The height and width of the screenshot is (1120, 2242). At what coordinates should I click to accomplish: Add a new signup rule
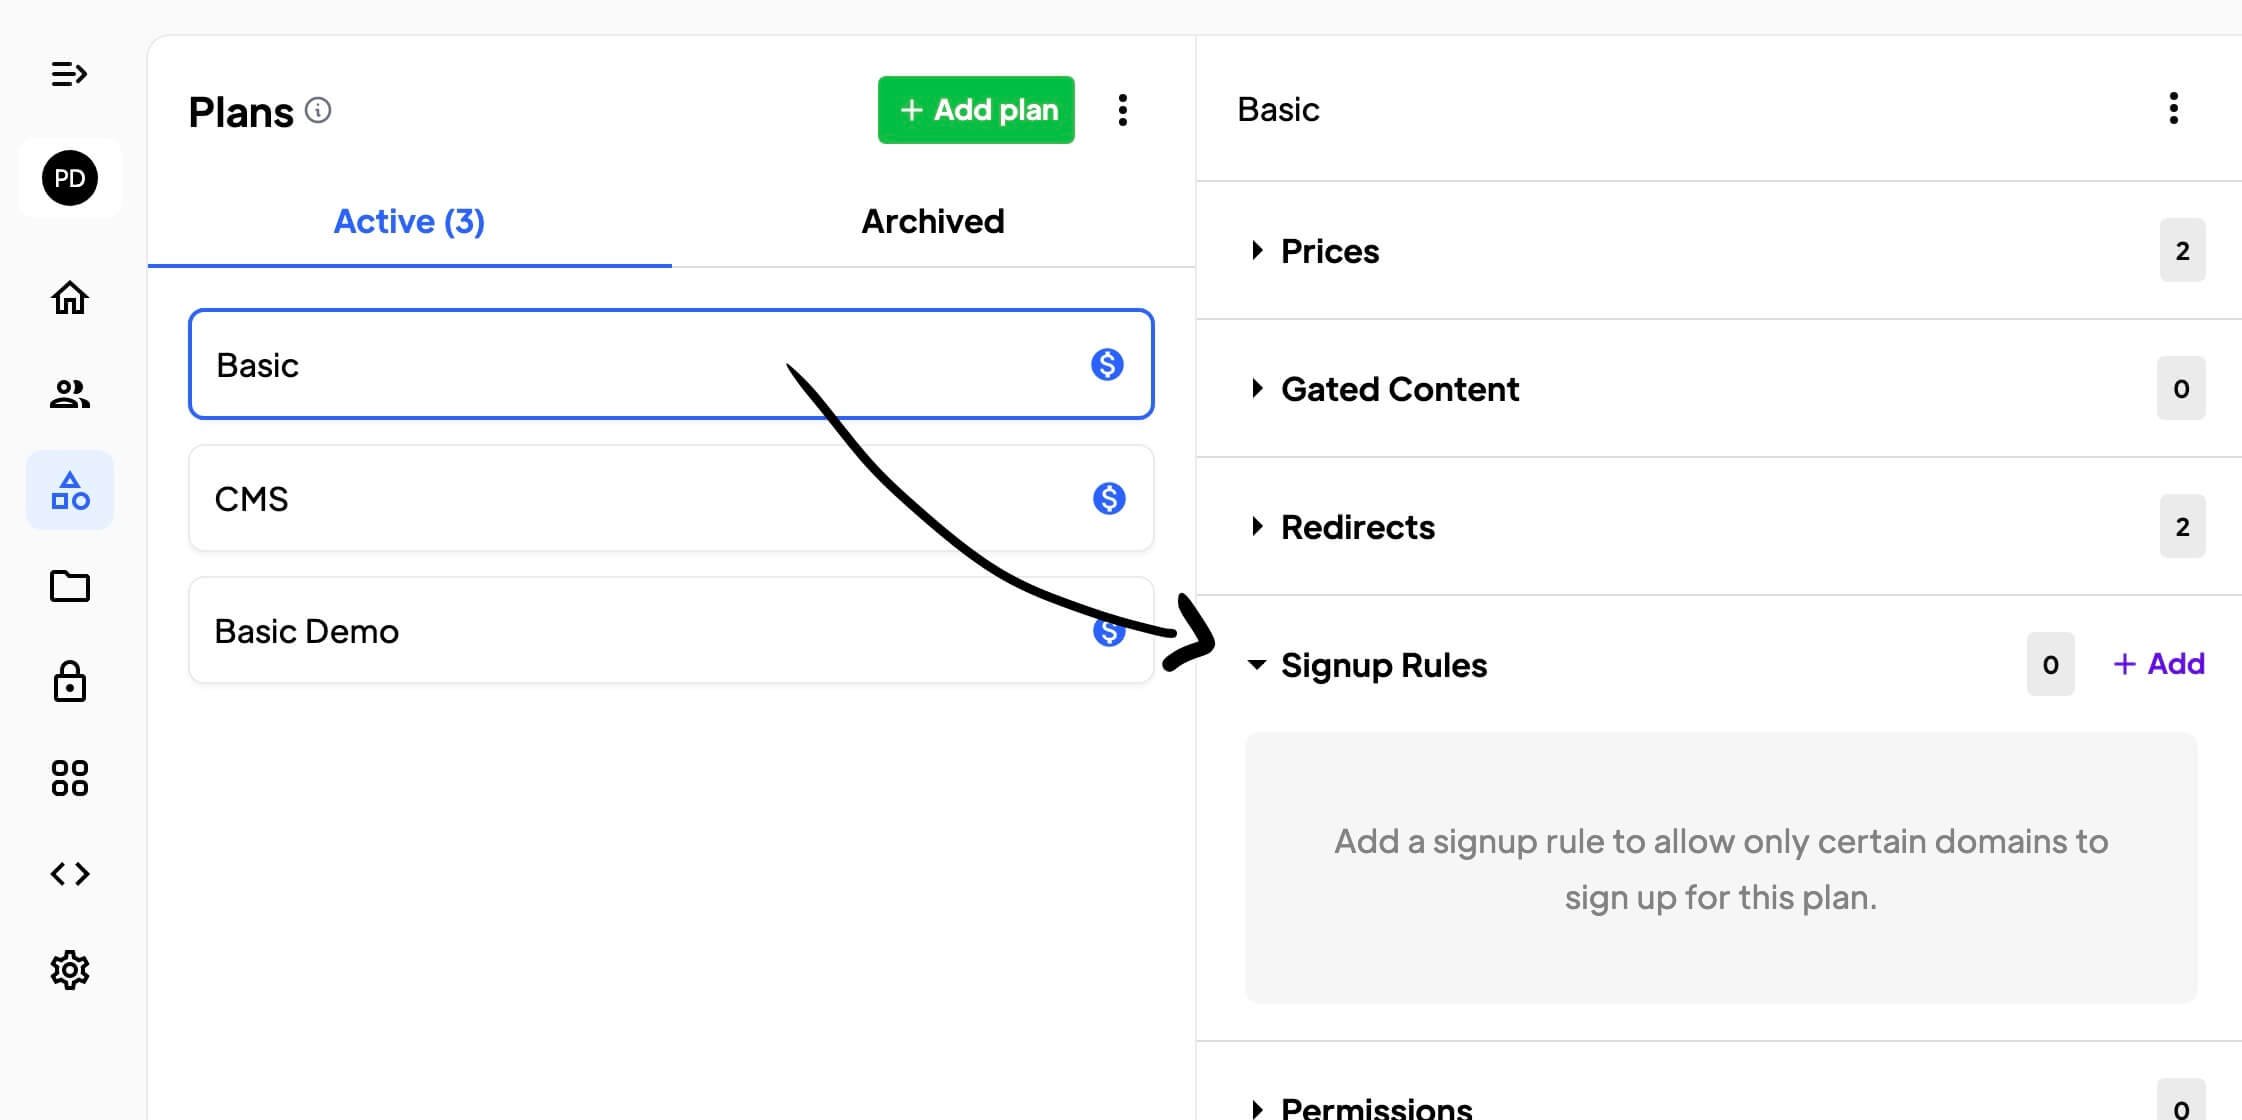coord(2159,664)
